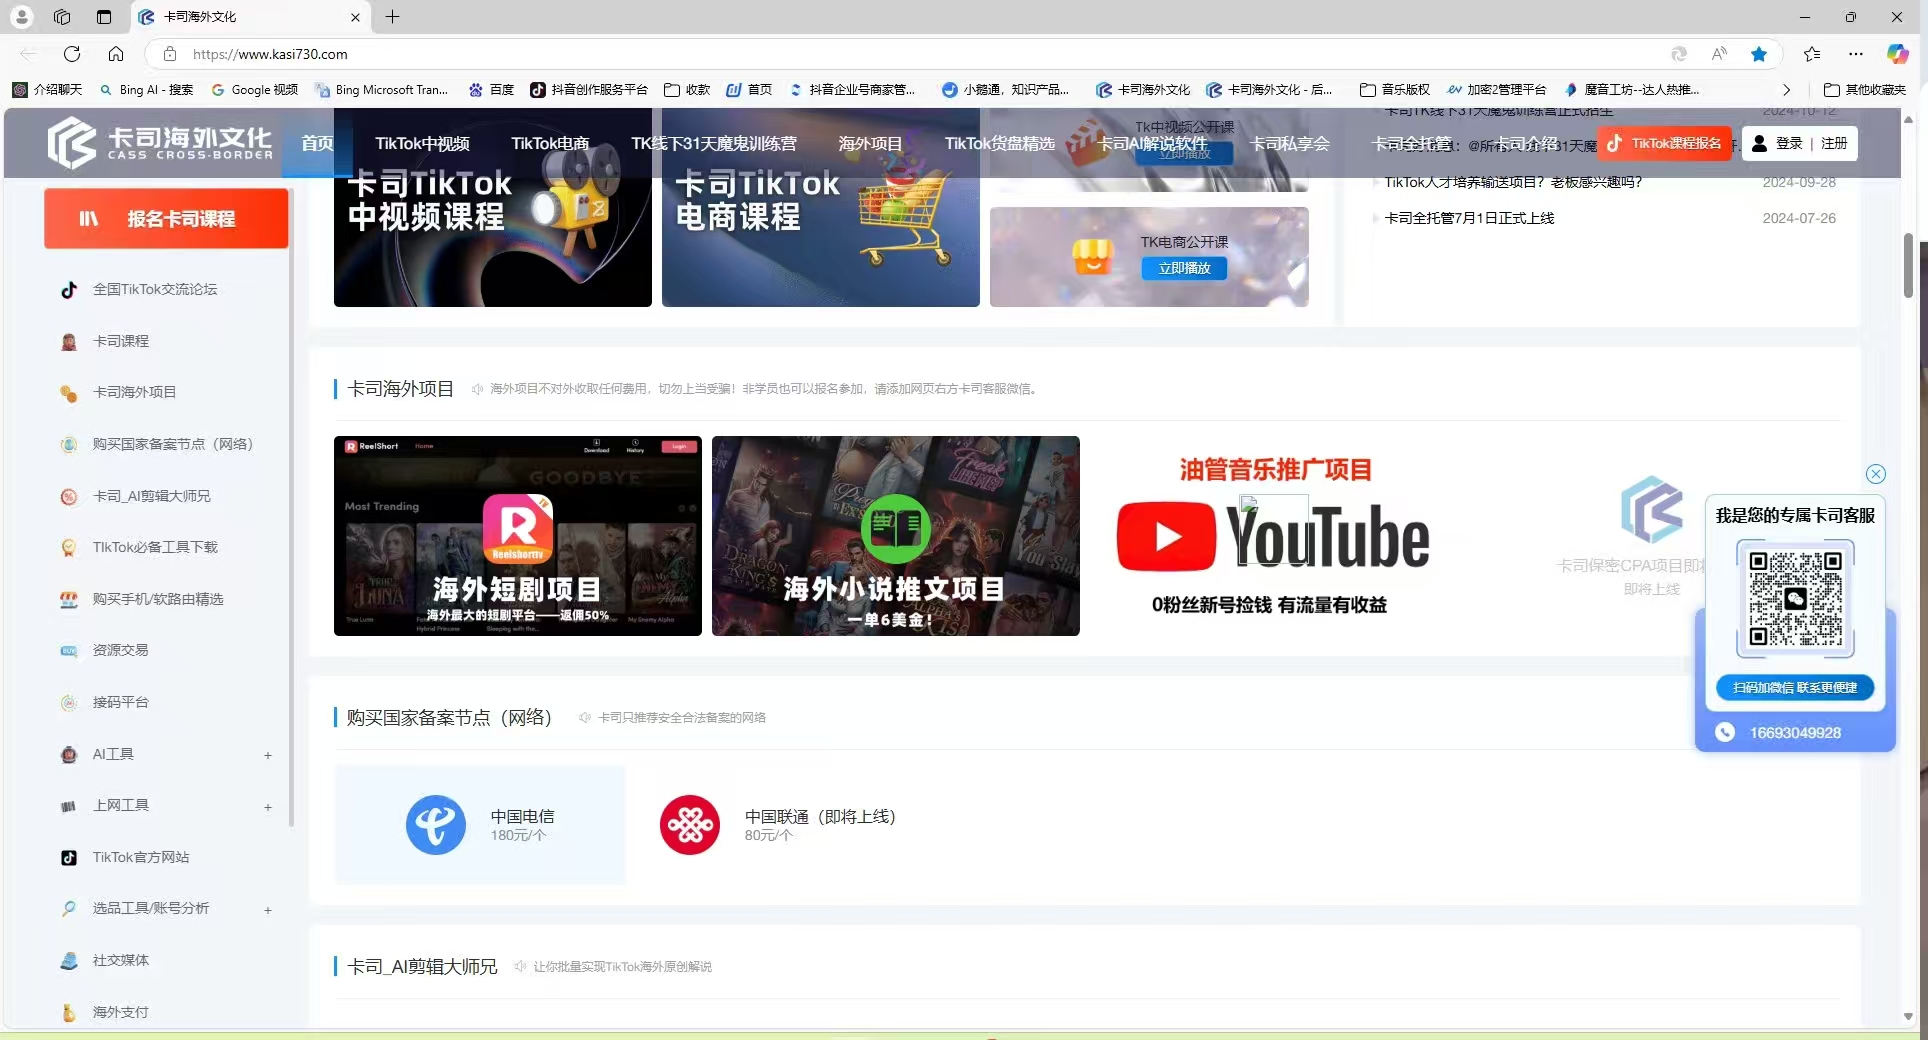The image size is (1928, 1040).
Task: Click the China Telecom logo icon
Action: coord(436,825)
